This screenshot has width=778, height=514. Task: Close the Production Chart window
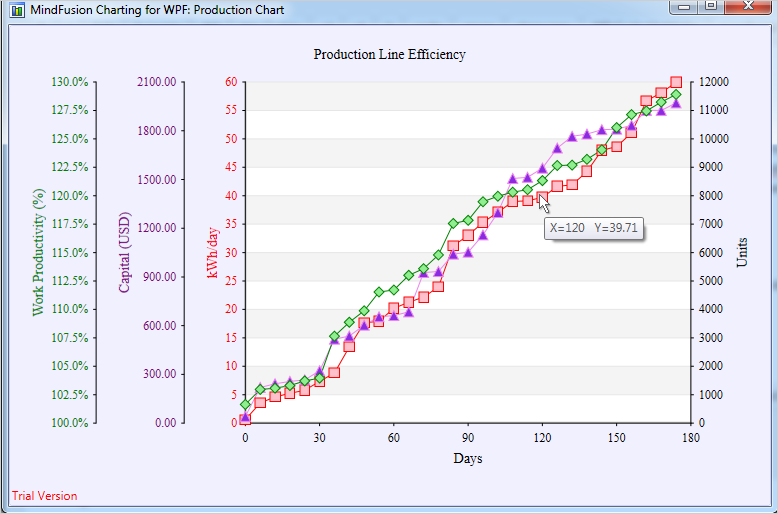(747, 6)
